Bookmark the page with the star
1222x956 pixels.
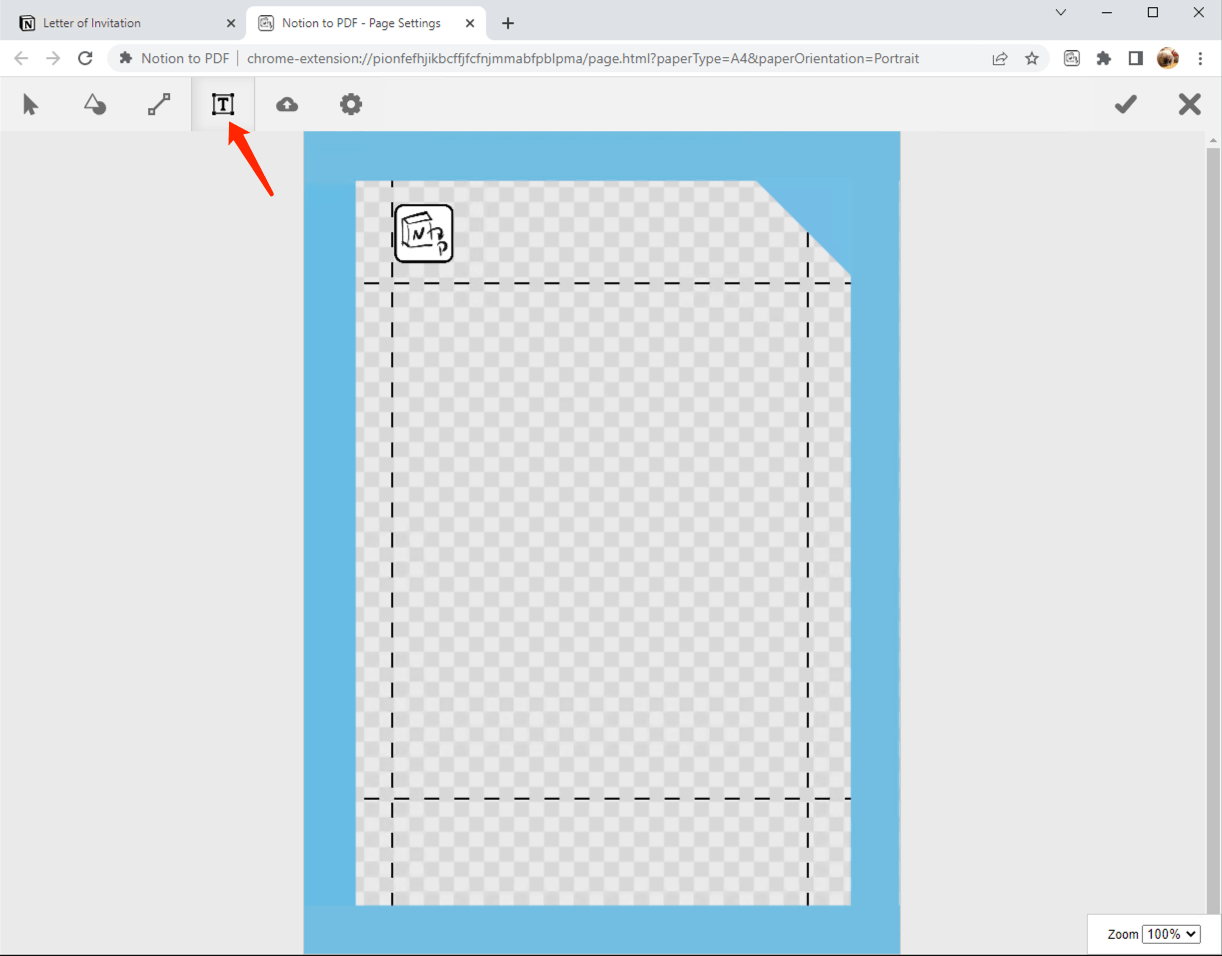point(1031,58)
